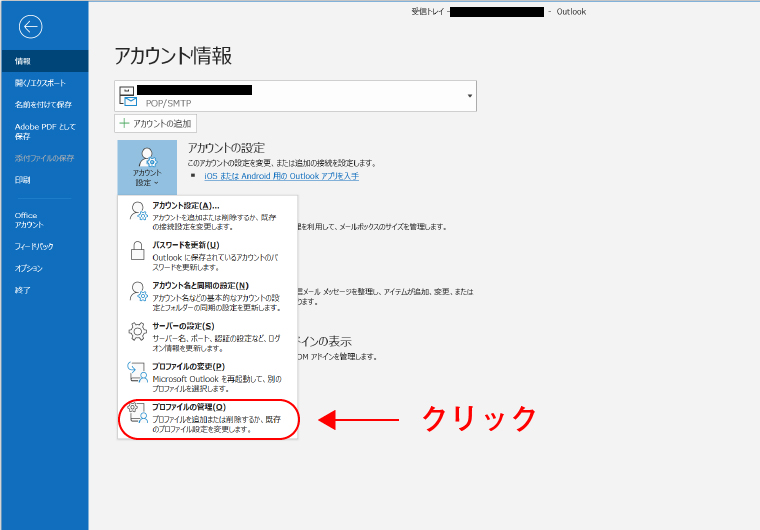Click the gear icon beside サーバーの設定
Viewport: 760px width, 530px height.
(138, 332)
